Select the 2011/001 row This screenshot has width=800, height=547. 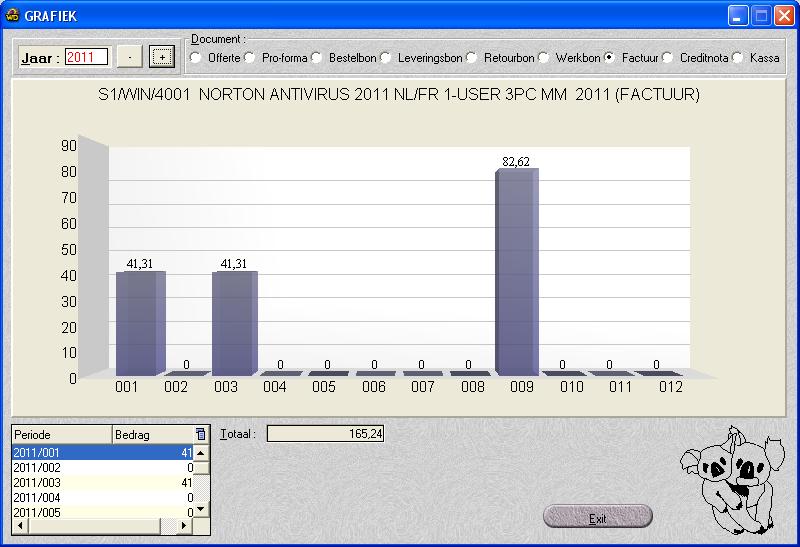pos(103,453)
